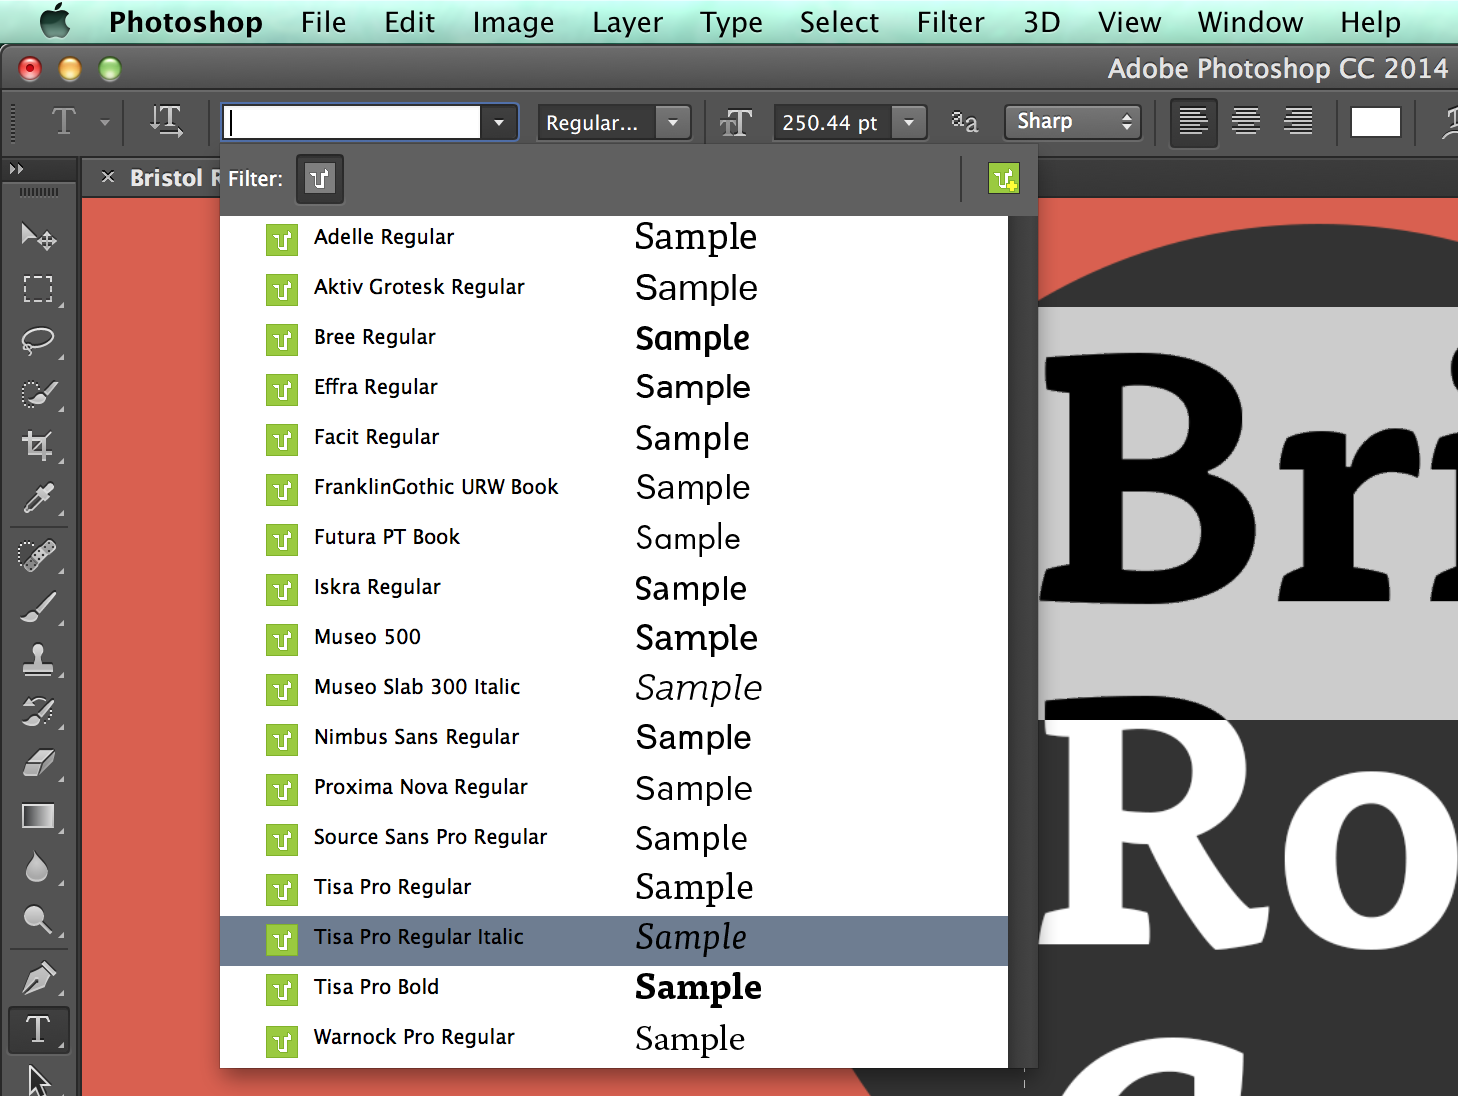Screen dimensions: 1458x1096
Task: Select the Horizontal Type tool in toolbox
Action: tap(38, 1030)
